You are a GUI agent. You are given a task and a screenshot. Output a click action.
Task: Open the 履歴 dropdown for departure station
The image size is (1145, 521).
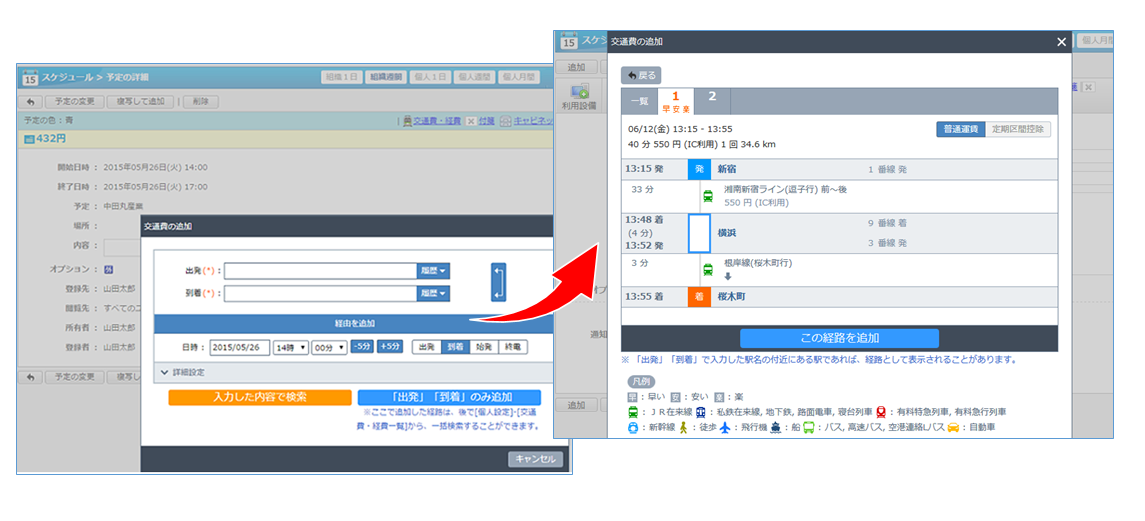tap(434, 271)
